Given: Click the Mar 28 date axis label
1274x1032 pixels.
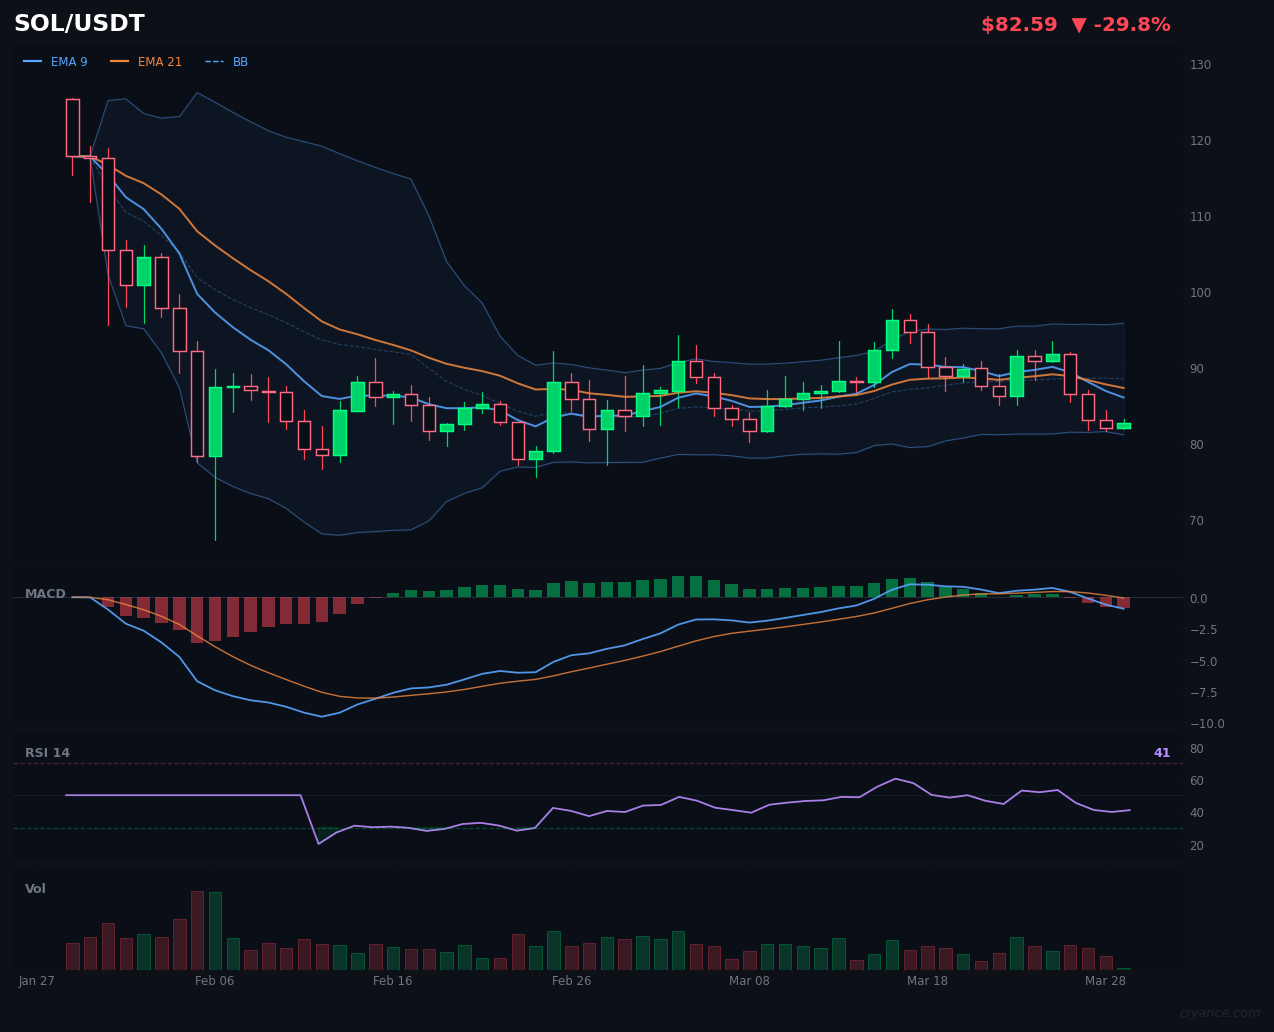Looking at the screenshot, I should [1105, 981].
